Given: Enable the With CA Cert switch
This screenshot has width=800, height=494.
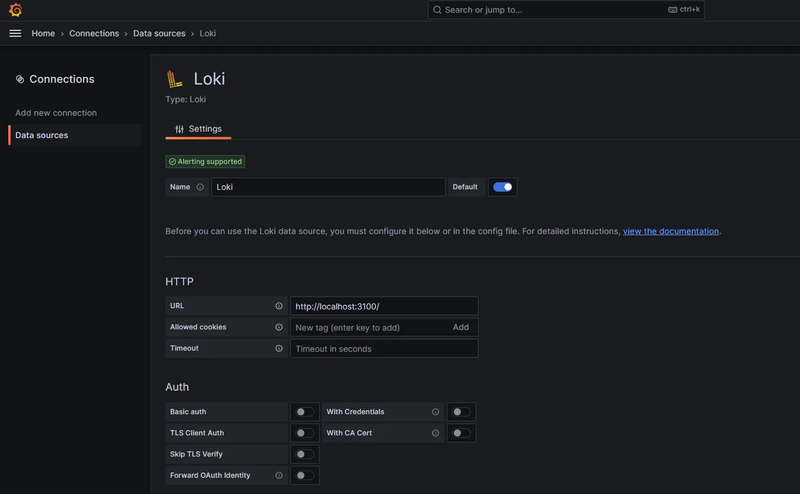Looking at the screenshot, I should point(461,433).
